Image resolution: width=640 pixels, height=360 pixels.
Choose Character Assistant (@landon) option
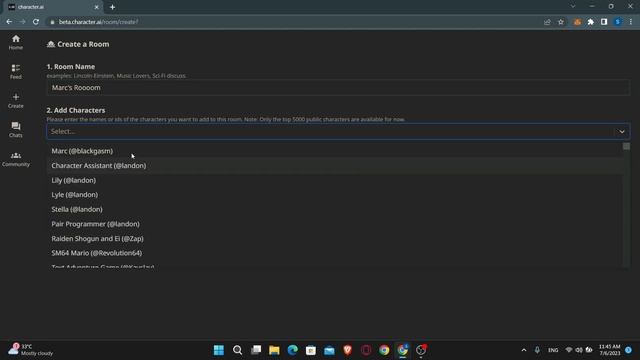[335, 166]
